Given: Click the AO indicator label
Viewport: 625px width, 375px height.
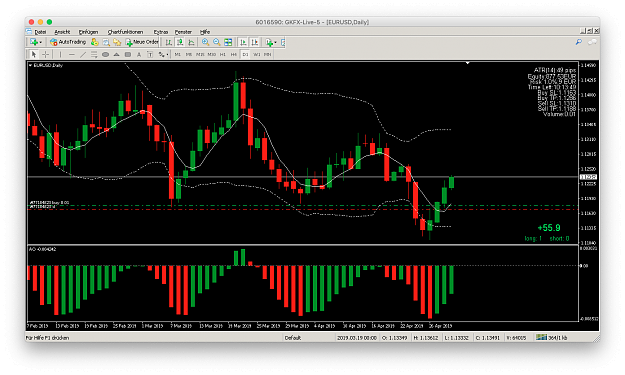Looking at the screenshot, I should pyautogui.click(x=42, y=249).
